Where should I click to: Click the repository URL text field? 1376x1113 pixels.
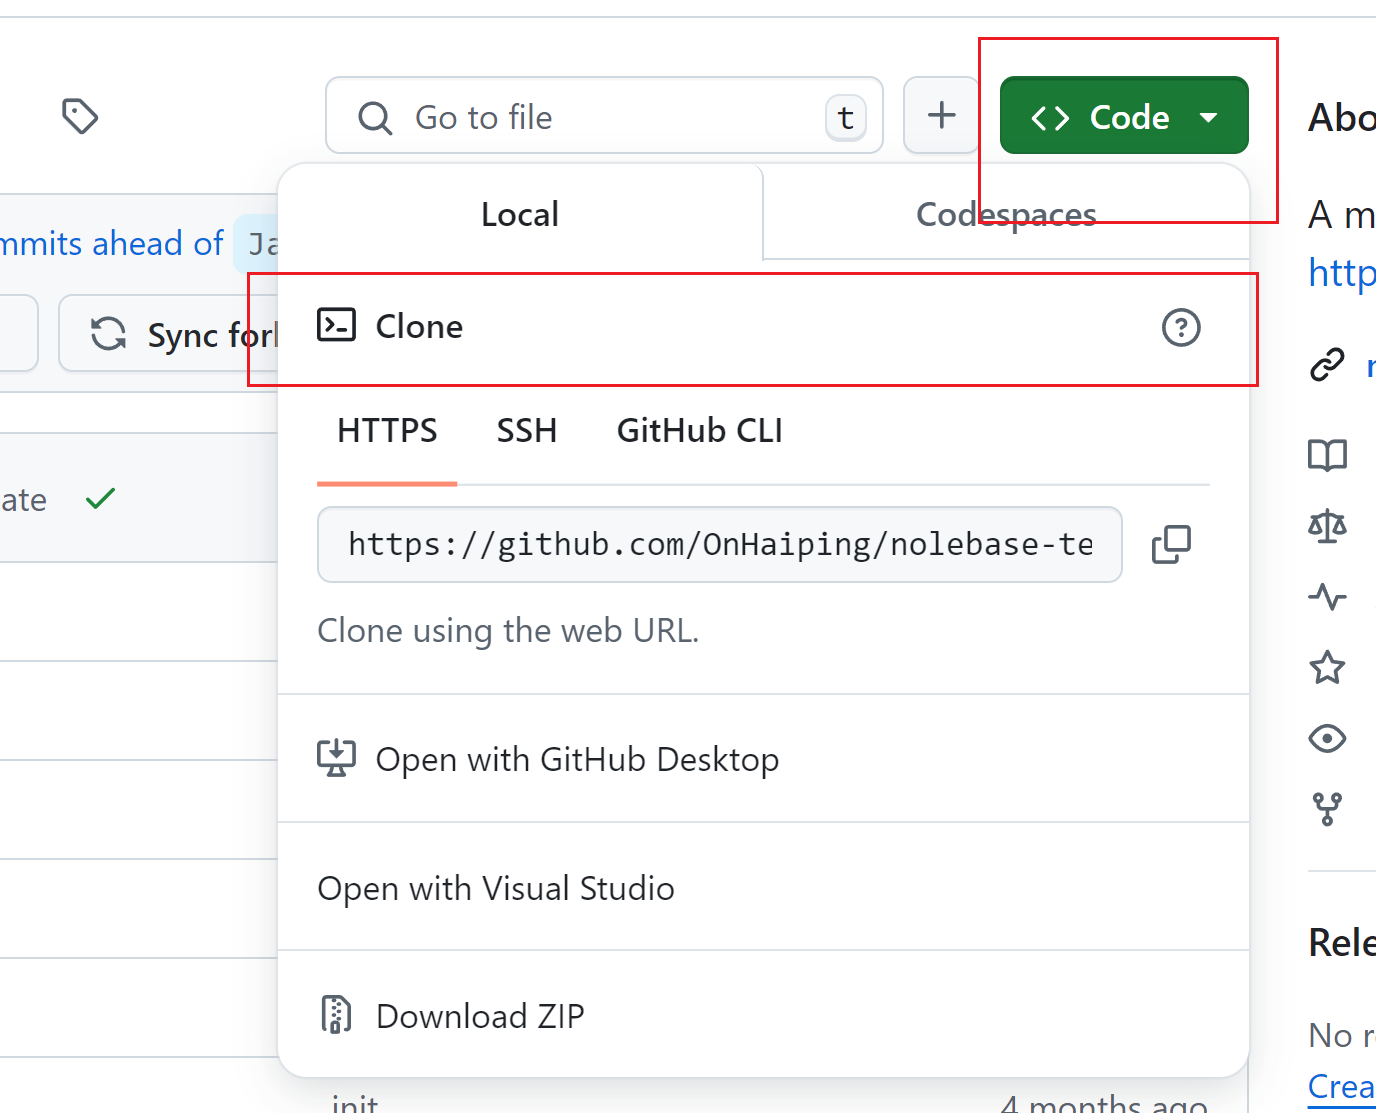click(719, 545)
